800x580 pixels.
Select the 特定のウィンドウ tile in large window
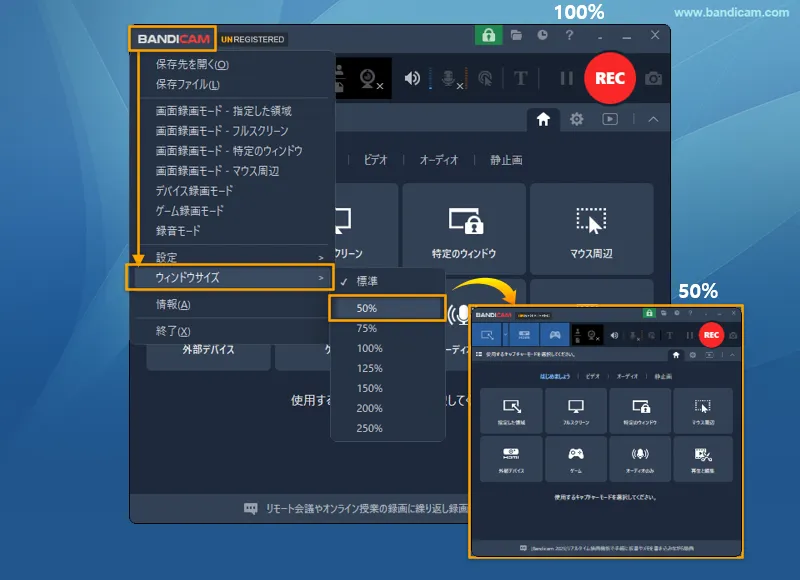(464, 229)
